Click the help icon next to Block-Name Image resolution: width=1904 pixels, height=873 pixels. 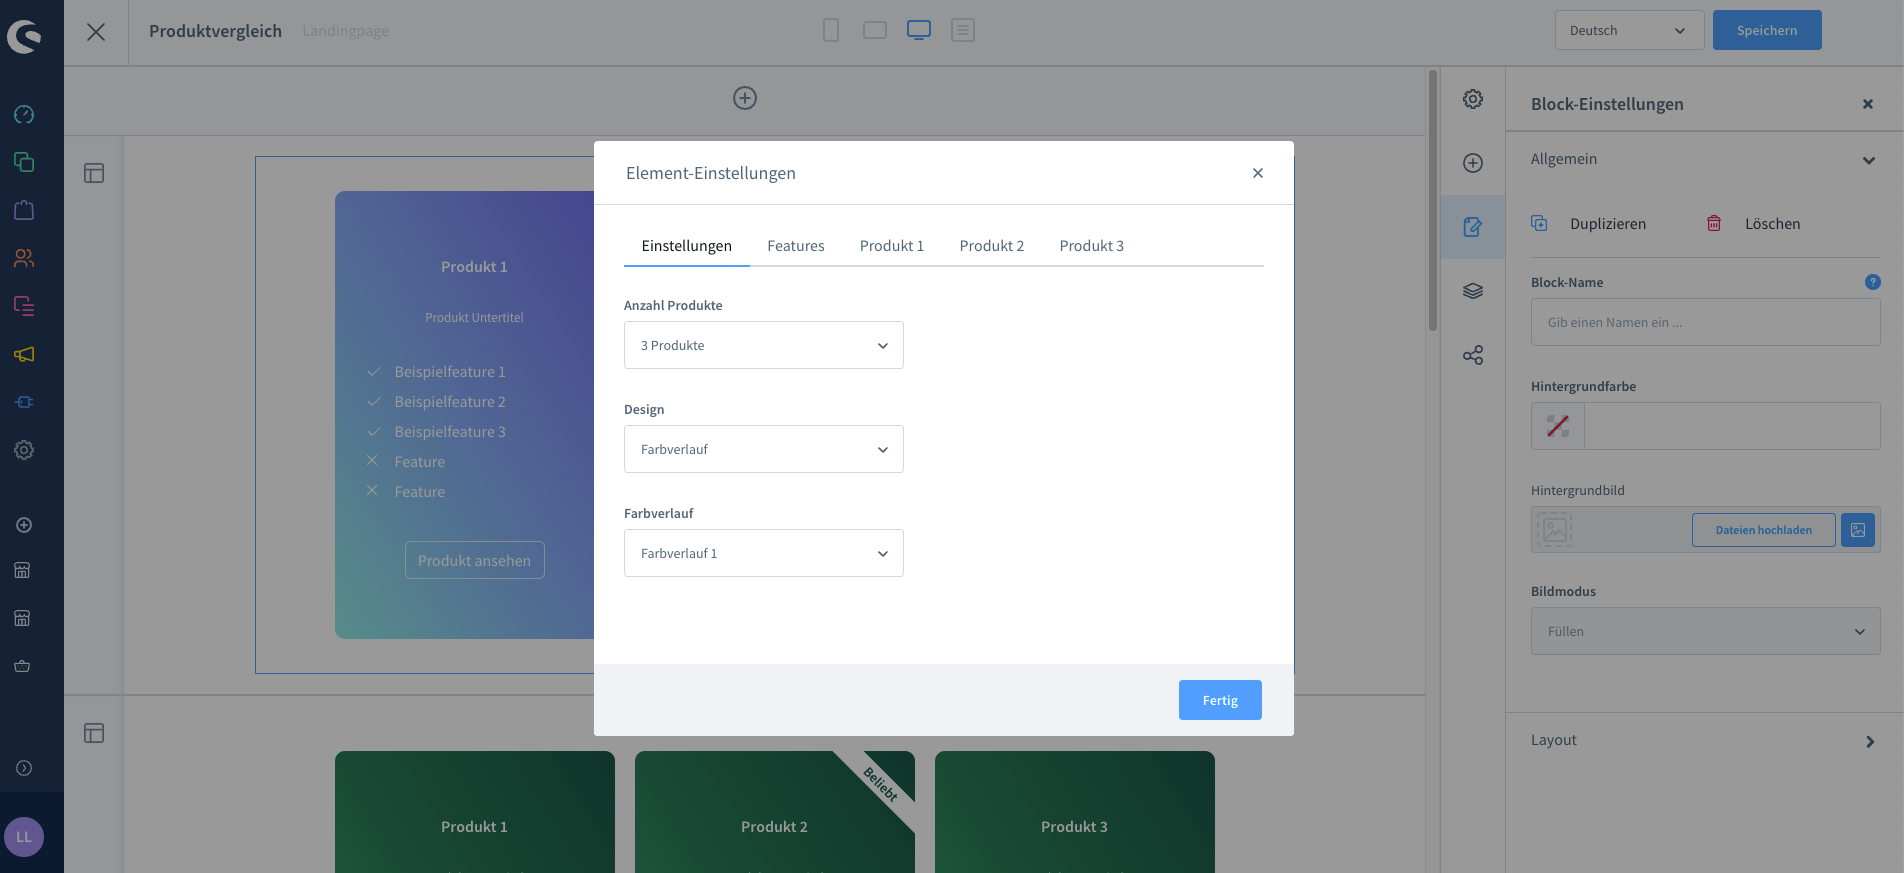coord(1873,282)
